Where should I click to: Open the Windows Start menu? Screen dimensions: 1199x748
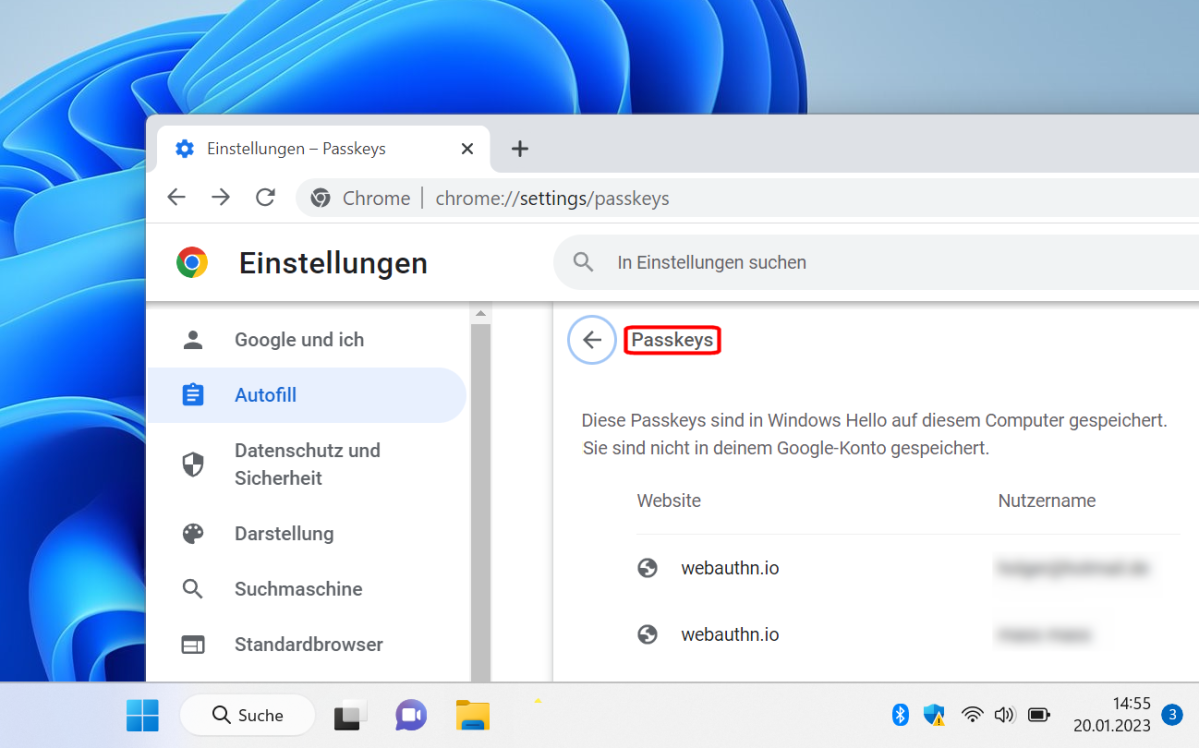(x=142, y=715)
